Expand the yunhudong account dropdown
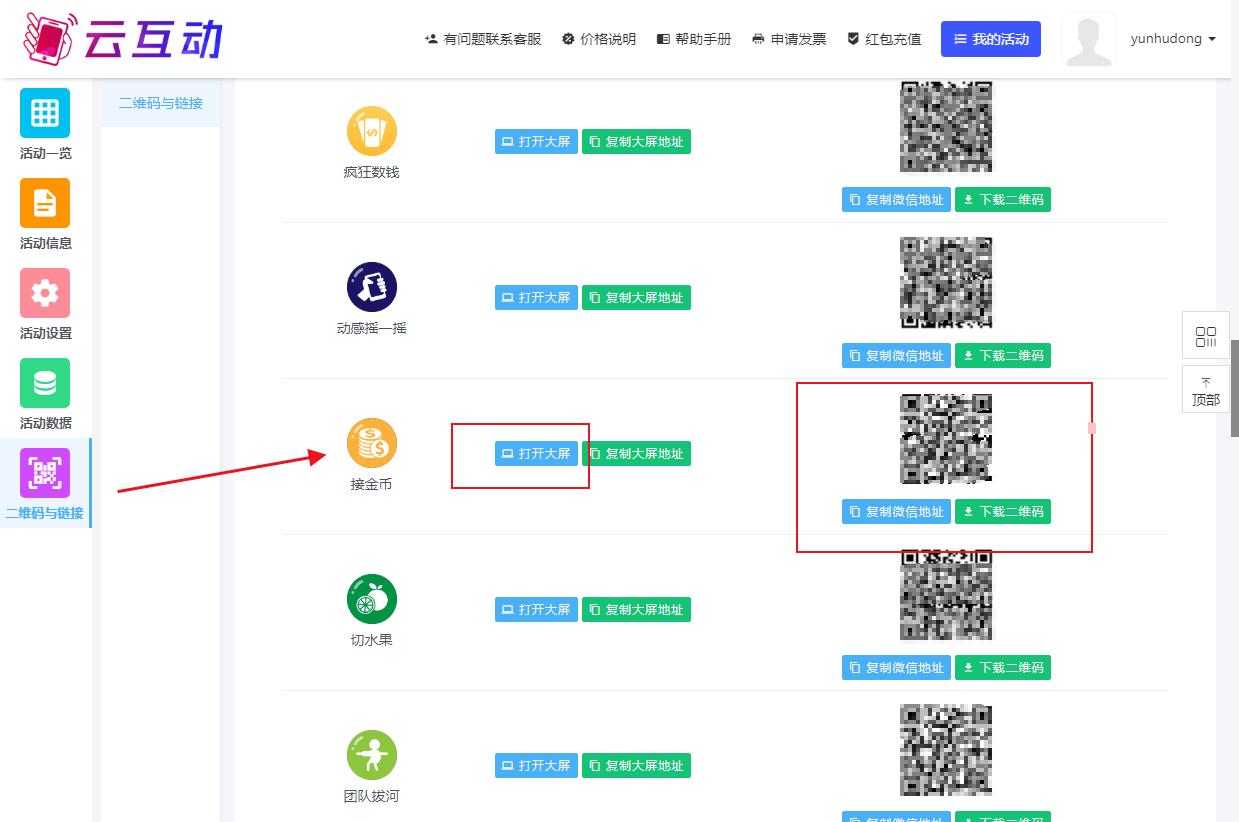This screenshot has height=822, width=1239. tap(1173, 39)
